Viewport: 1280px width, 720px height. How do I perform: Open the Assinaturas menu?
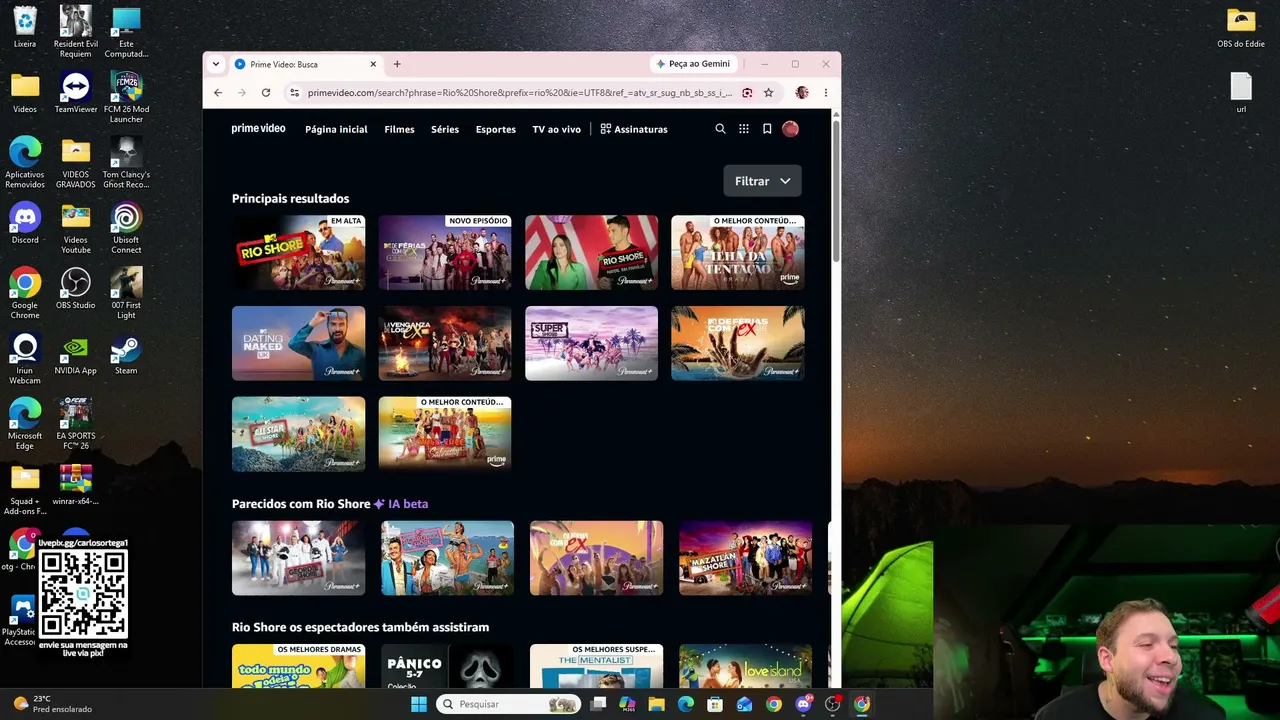[x=634, y=129]
